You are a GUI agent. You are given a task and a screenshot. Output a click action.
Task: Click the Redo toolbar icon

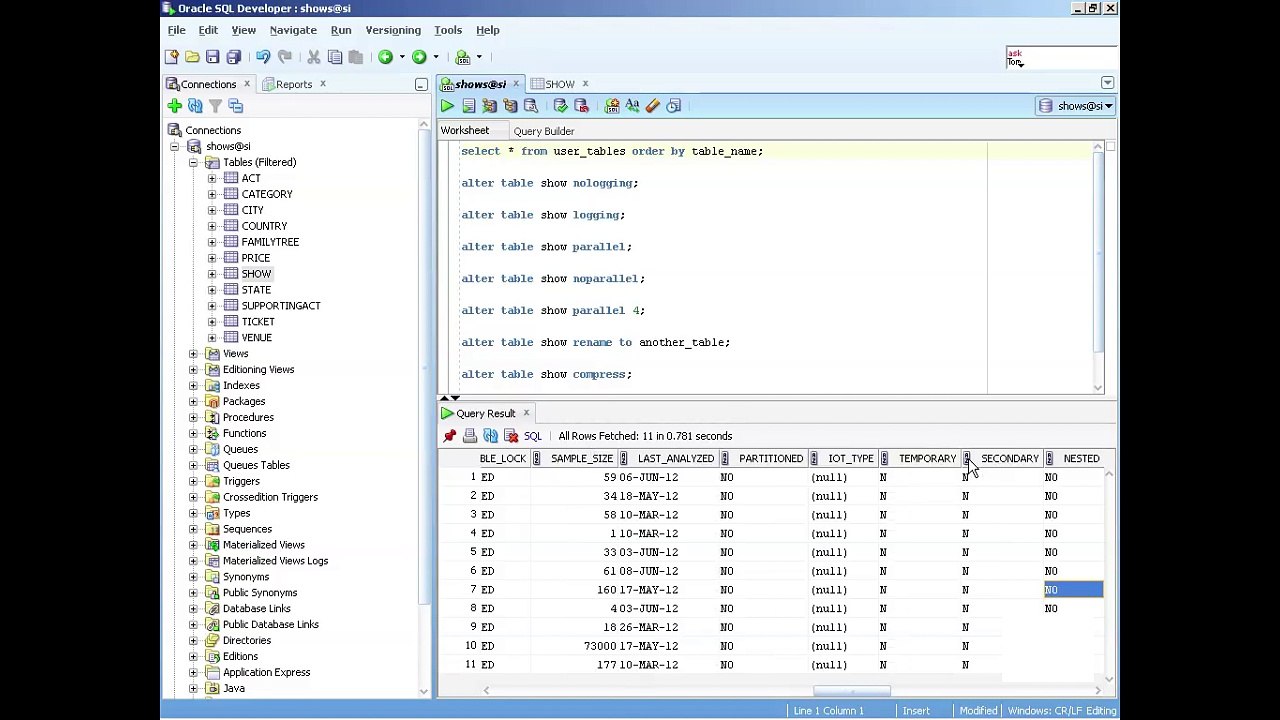coord(285,57)
